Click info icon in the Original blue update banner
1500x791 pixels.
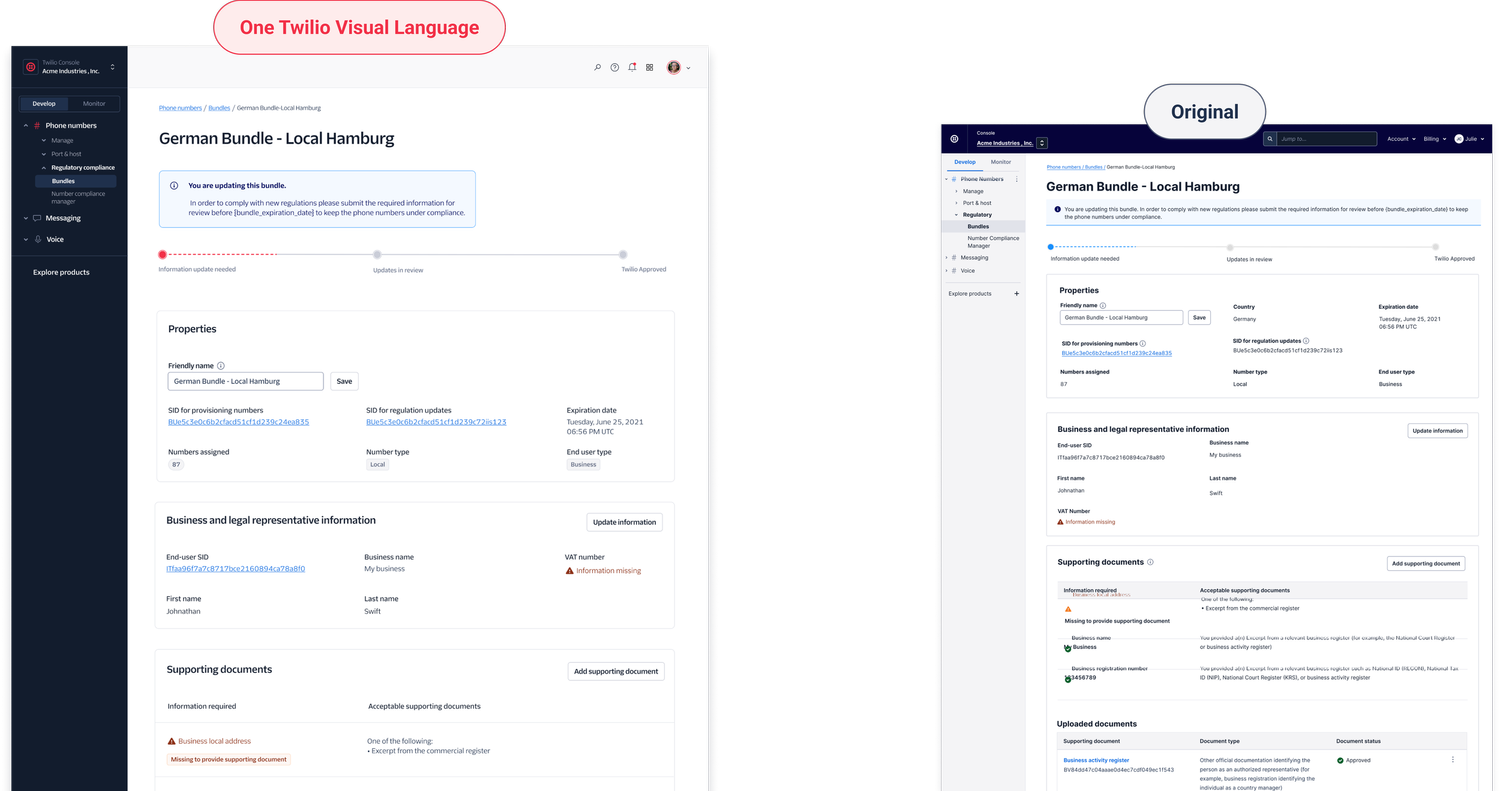click(x=1058, y=209)
